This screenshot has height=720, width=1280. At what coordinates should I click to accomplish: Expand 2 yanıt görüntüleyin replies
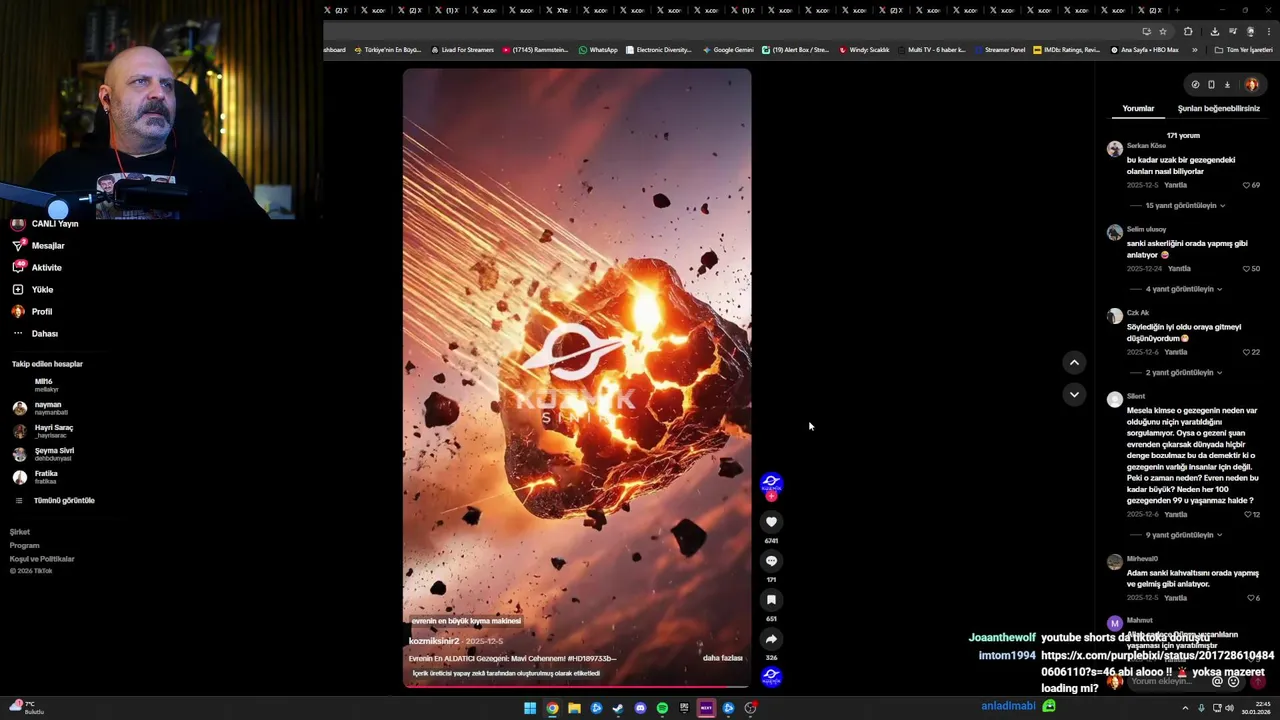1184,373
